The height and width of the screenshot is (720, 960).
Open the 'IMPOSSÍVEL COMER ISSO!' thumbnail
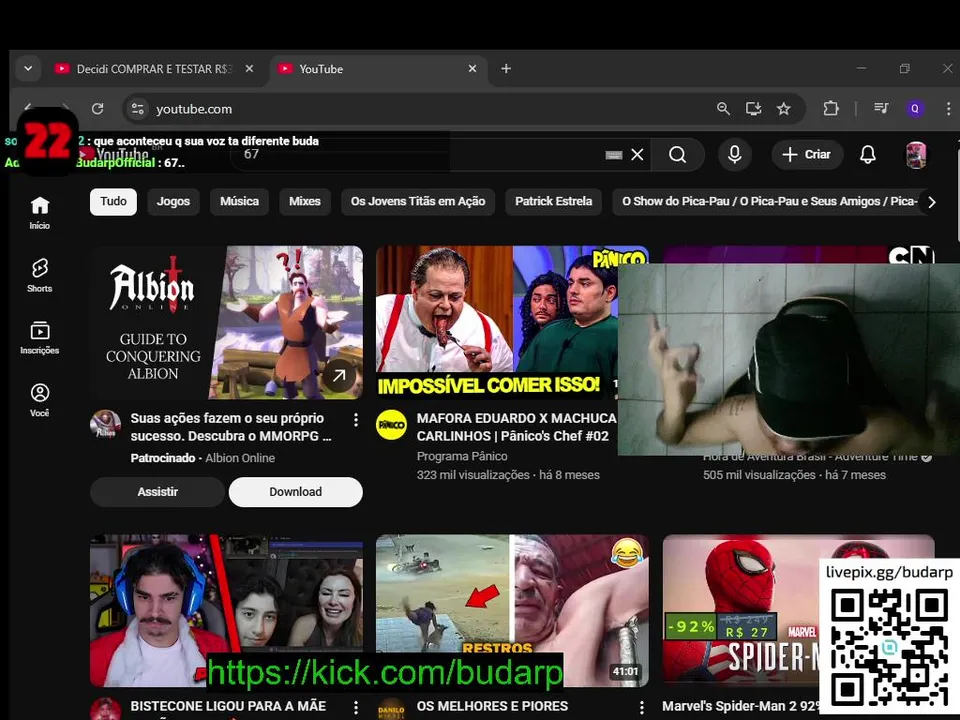pos(497,322)
